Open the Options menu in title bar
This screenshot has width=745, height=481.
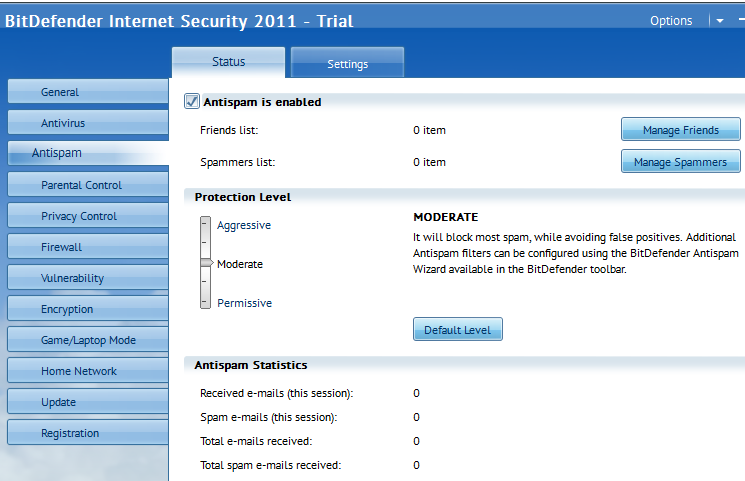[671, 20]
